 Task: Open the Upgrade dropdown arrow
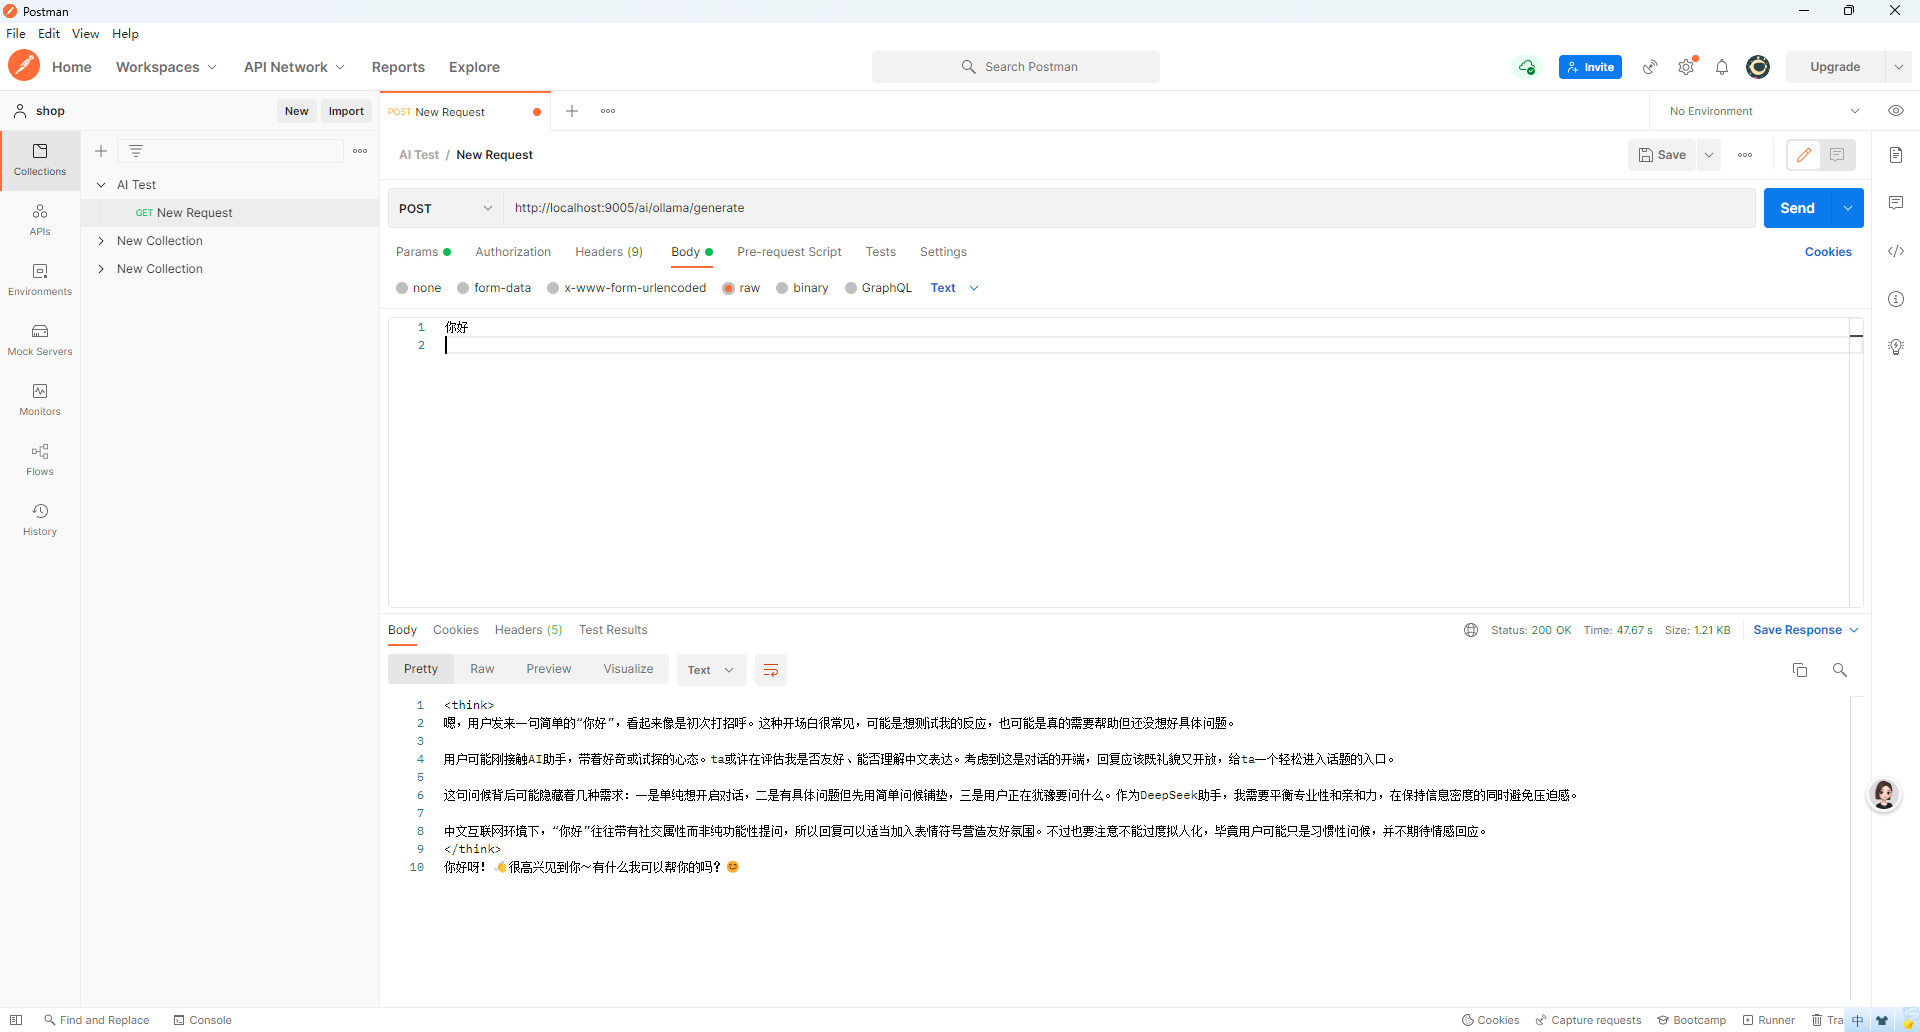coord(1899,67)
